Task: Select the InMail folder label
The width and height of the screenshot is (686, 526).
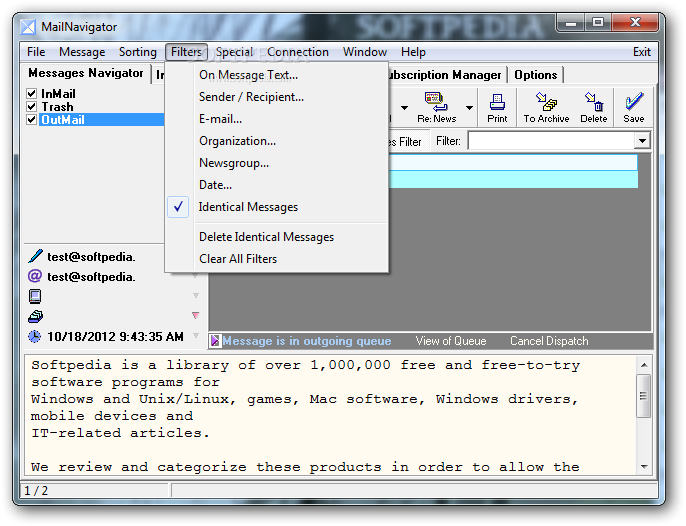Action: [59, 94]
